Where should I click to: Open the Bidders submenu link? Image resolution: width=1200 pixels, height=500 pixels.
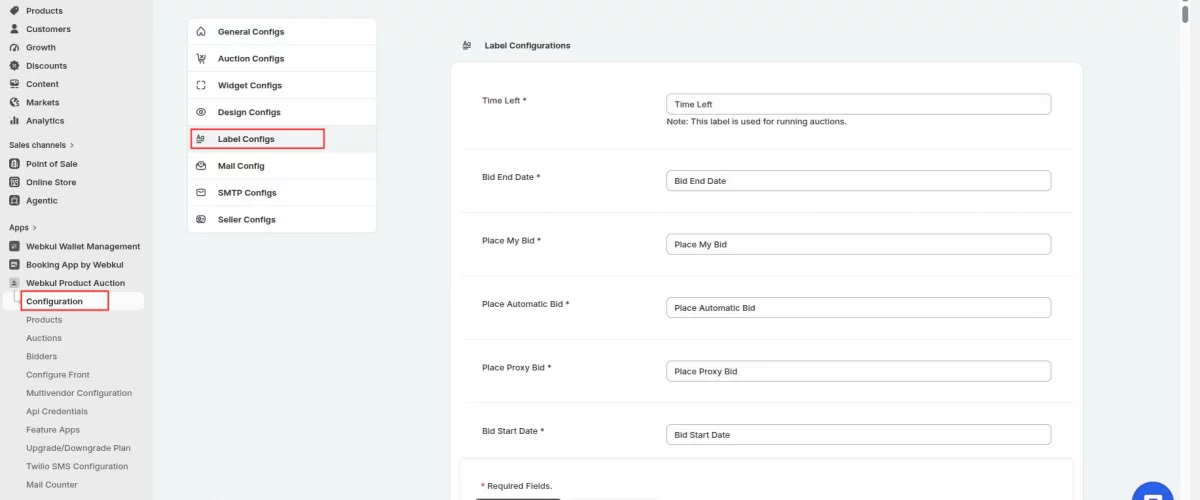(41, 356)
